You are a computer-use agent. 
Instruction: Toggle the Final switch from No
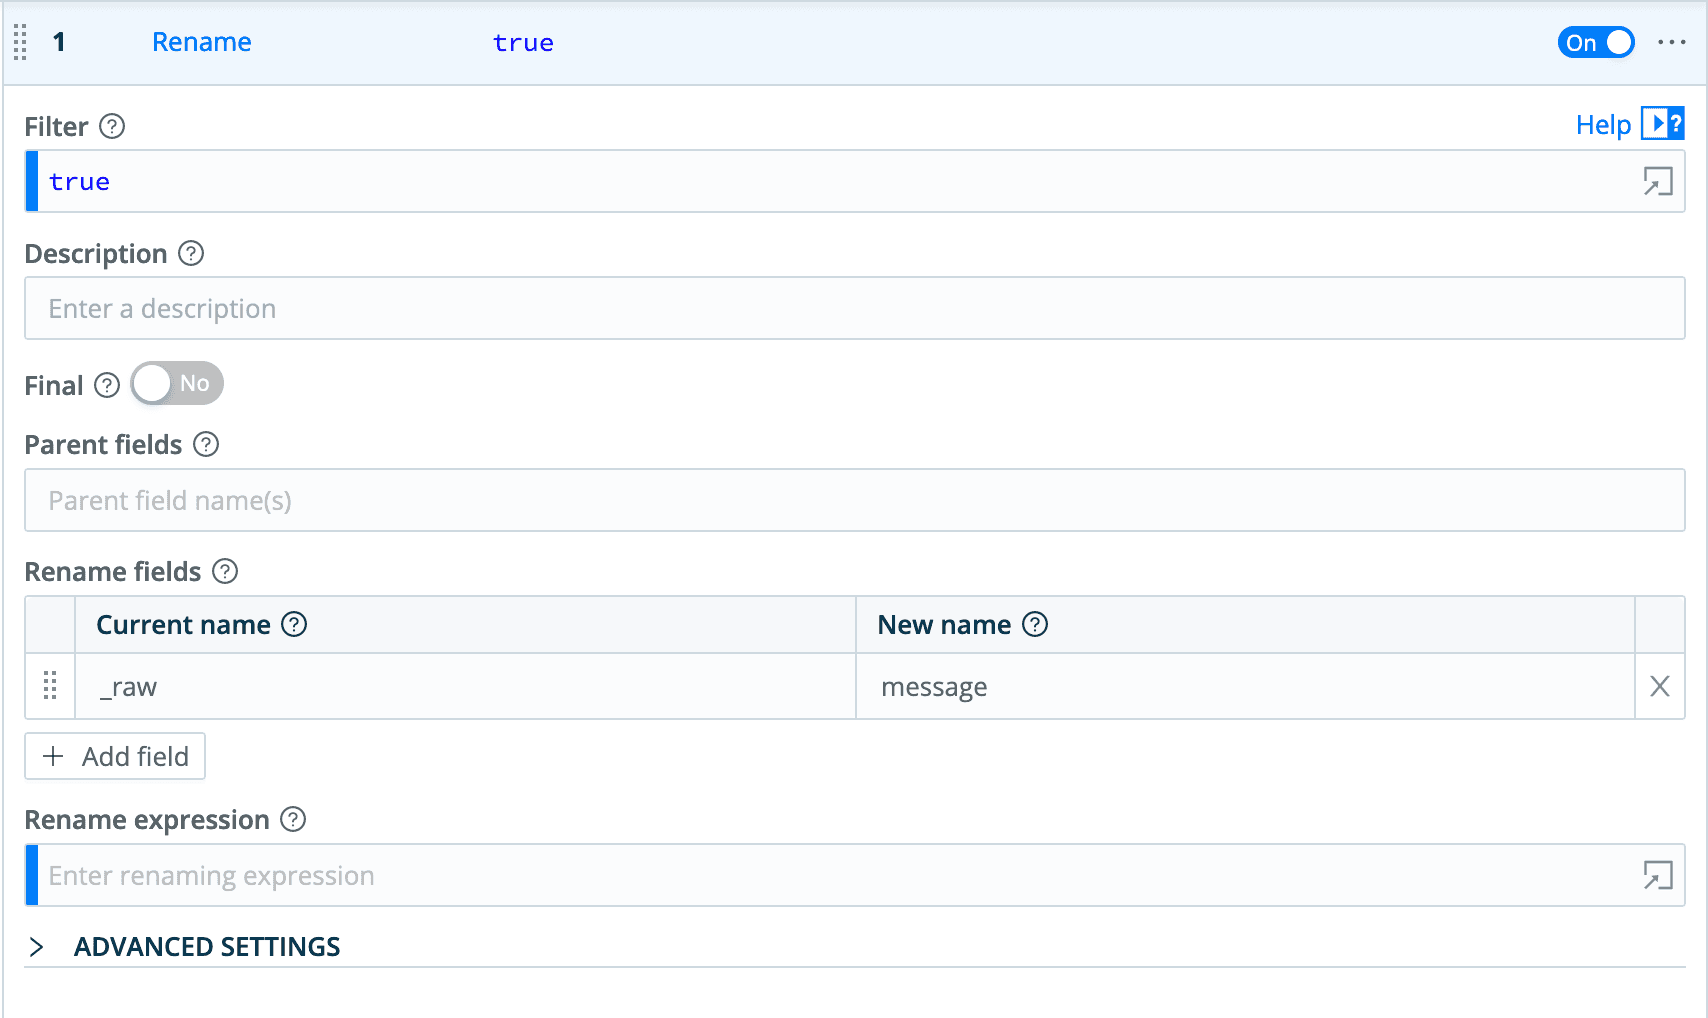pyautogui.click(x=177, y=384)
